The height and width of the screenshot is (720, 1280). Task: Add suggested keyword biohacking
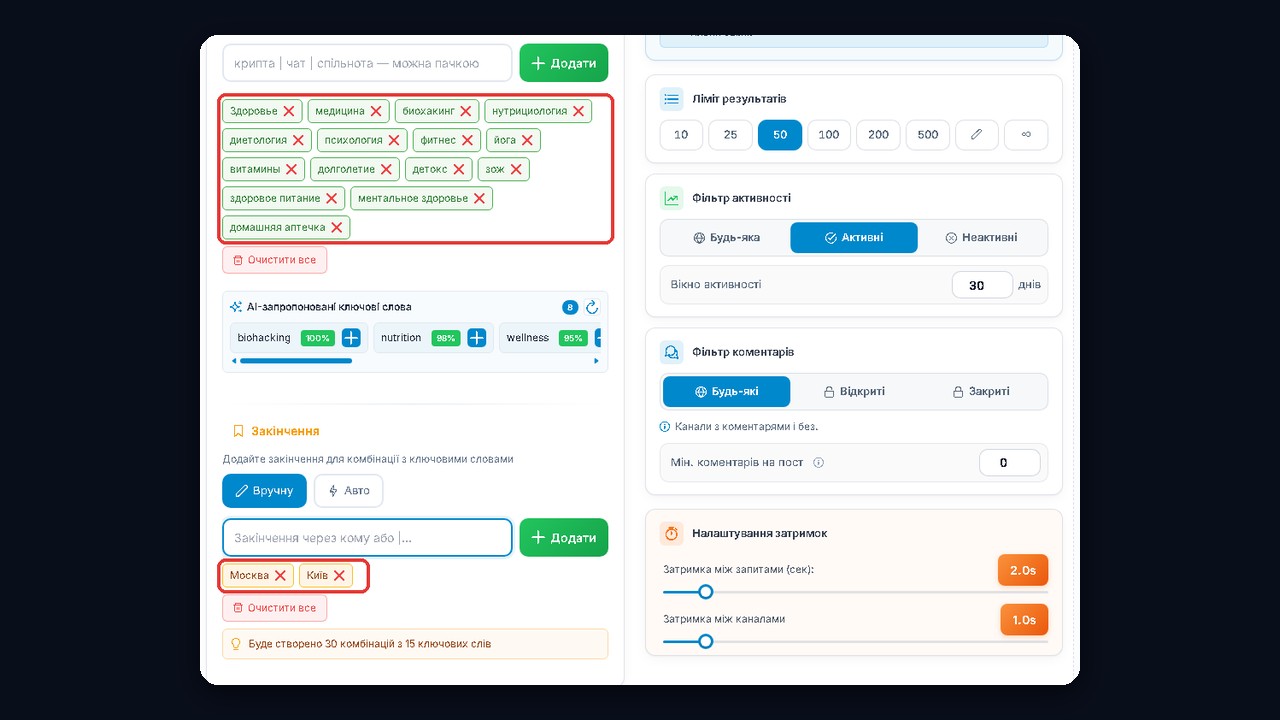pyautogui.click(x=351, y=338)
